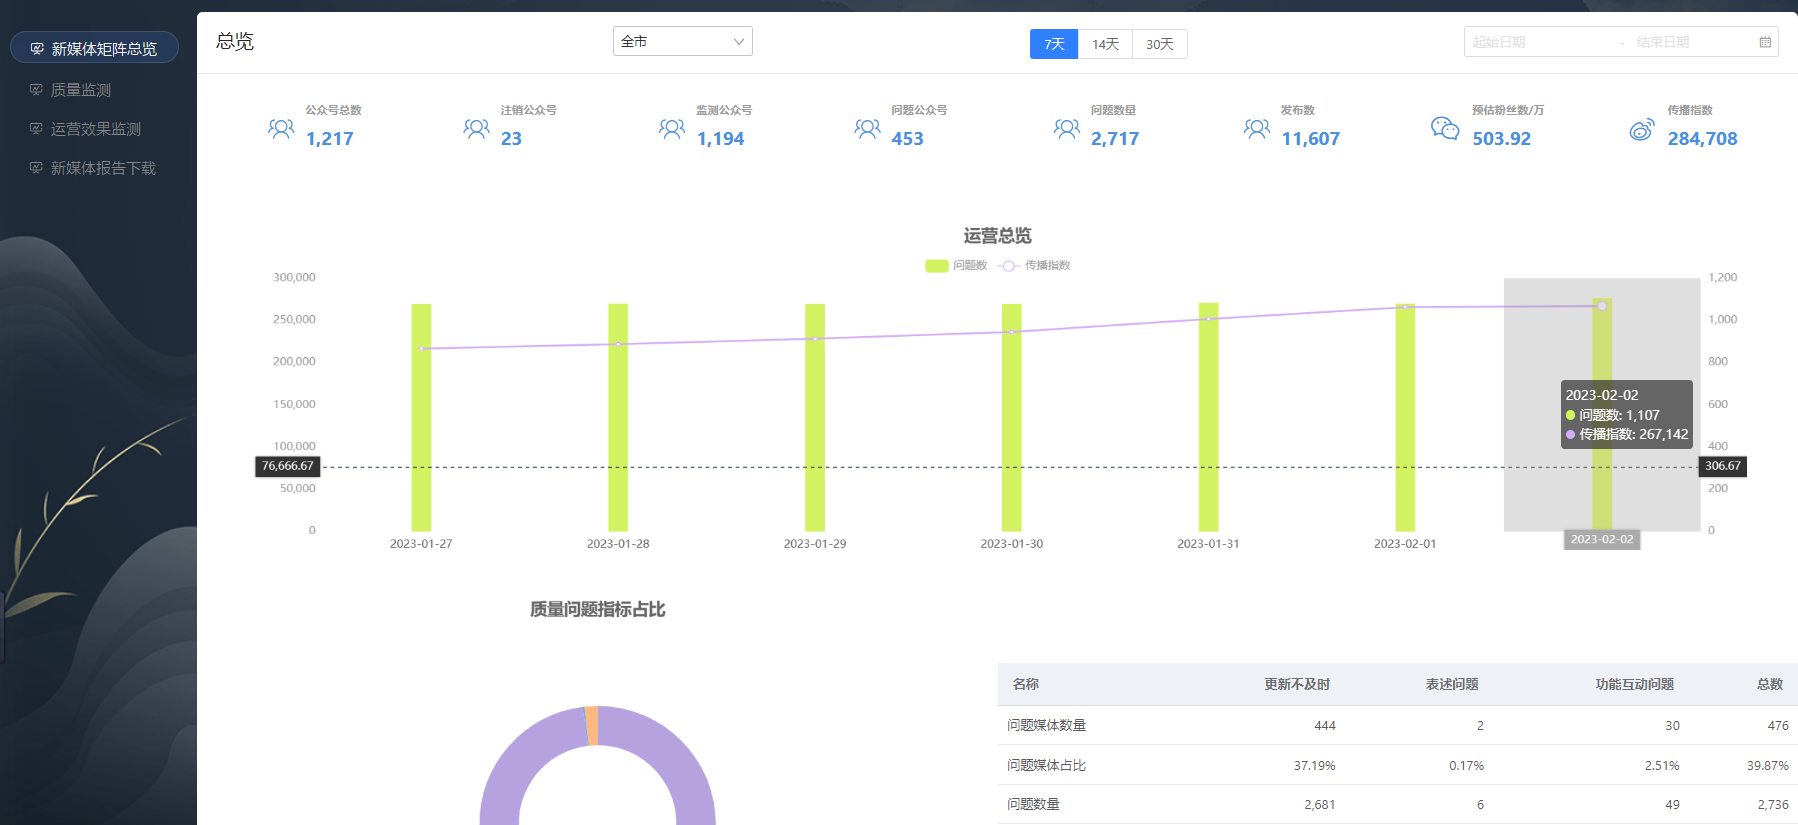Click the 2,717 问题数量 value
The height and width of the screenshot is (825, 1798).
(1115, 139)
